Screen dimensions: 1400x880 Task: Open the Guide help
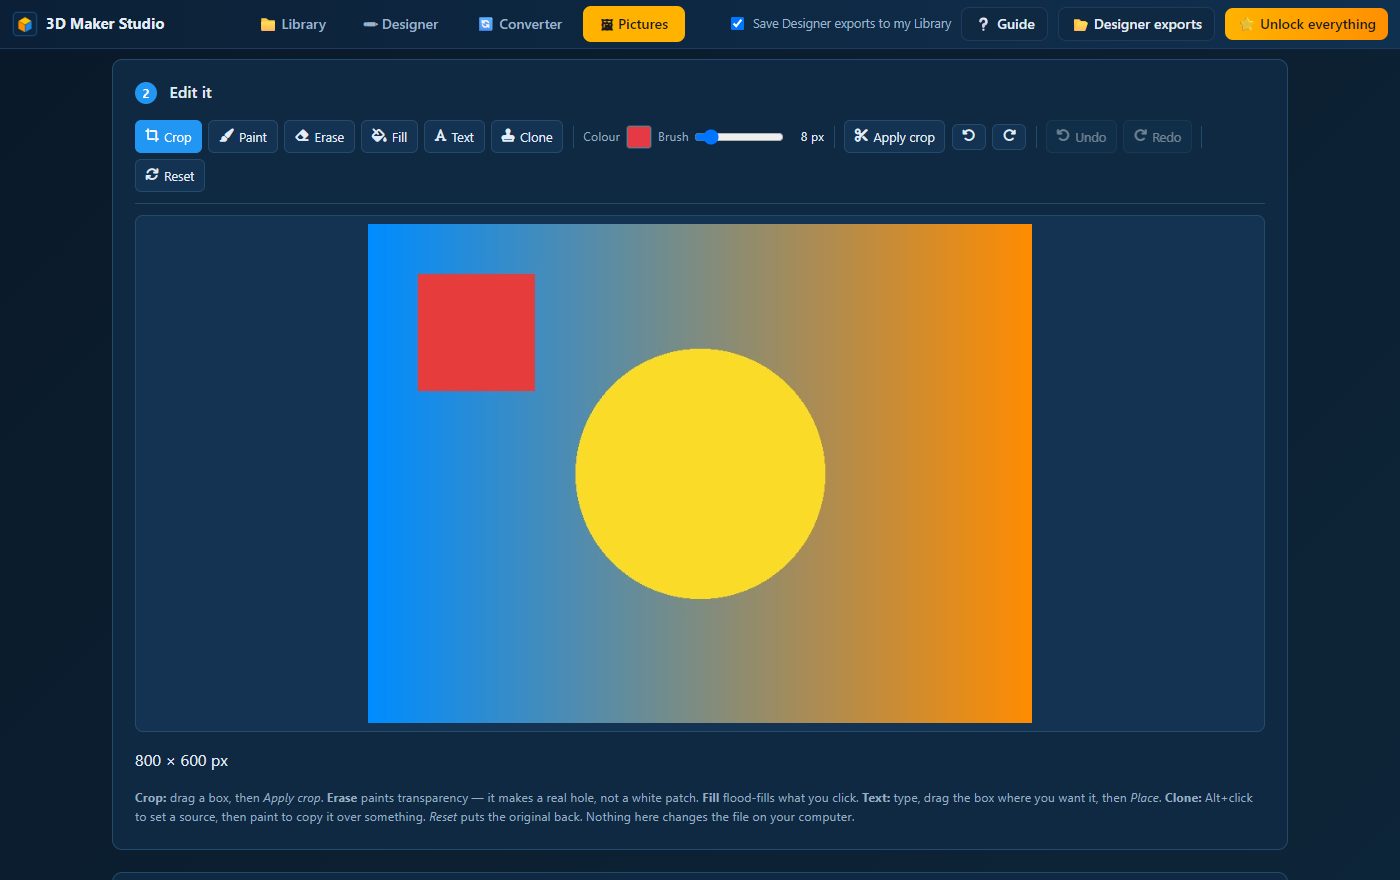(1005, 24)
